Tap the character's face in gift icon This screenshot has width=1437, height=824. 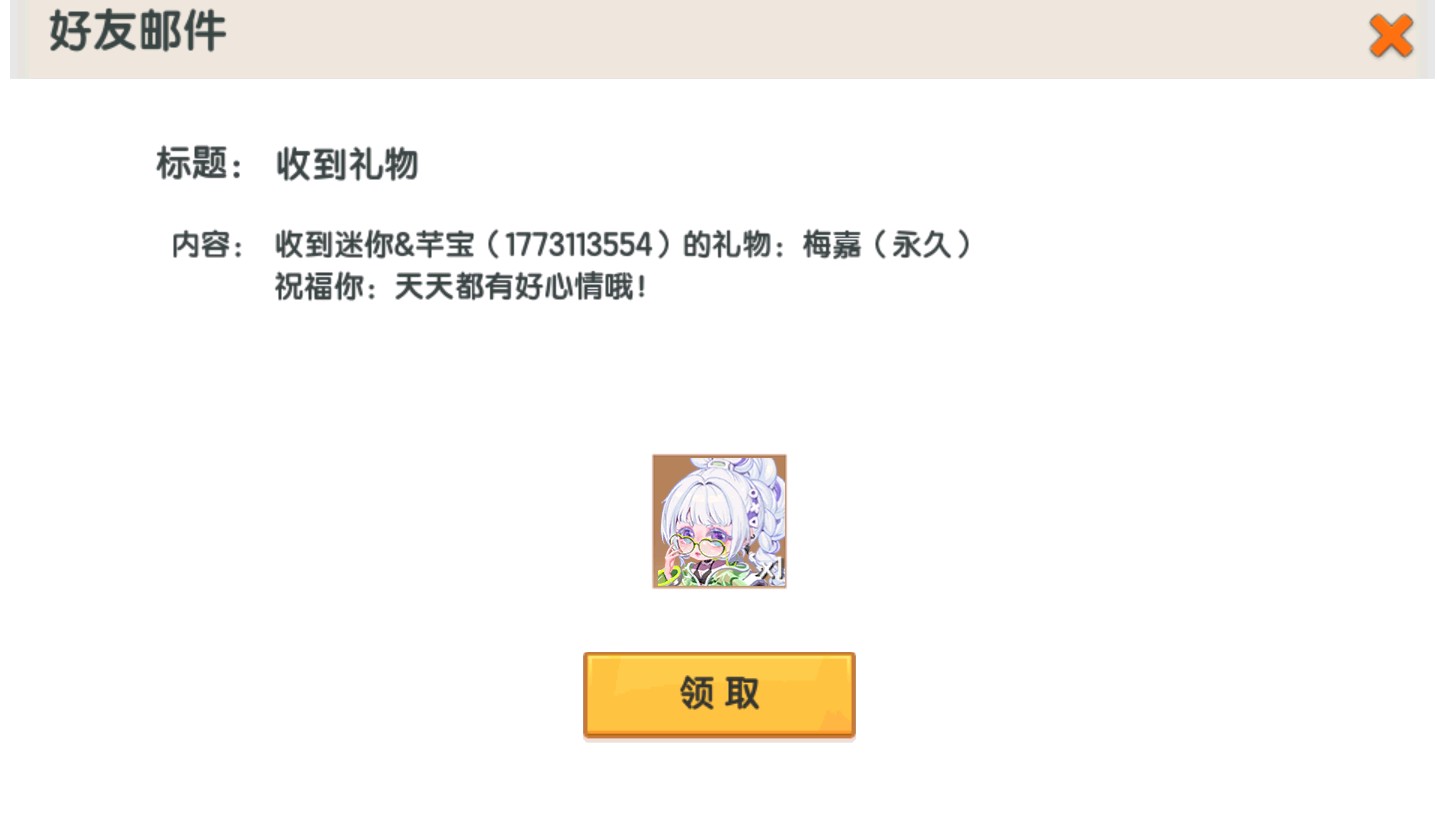[x=700, y=538]
